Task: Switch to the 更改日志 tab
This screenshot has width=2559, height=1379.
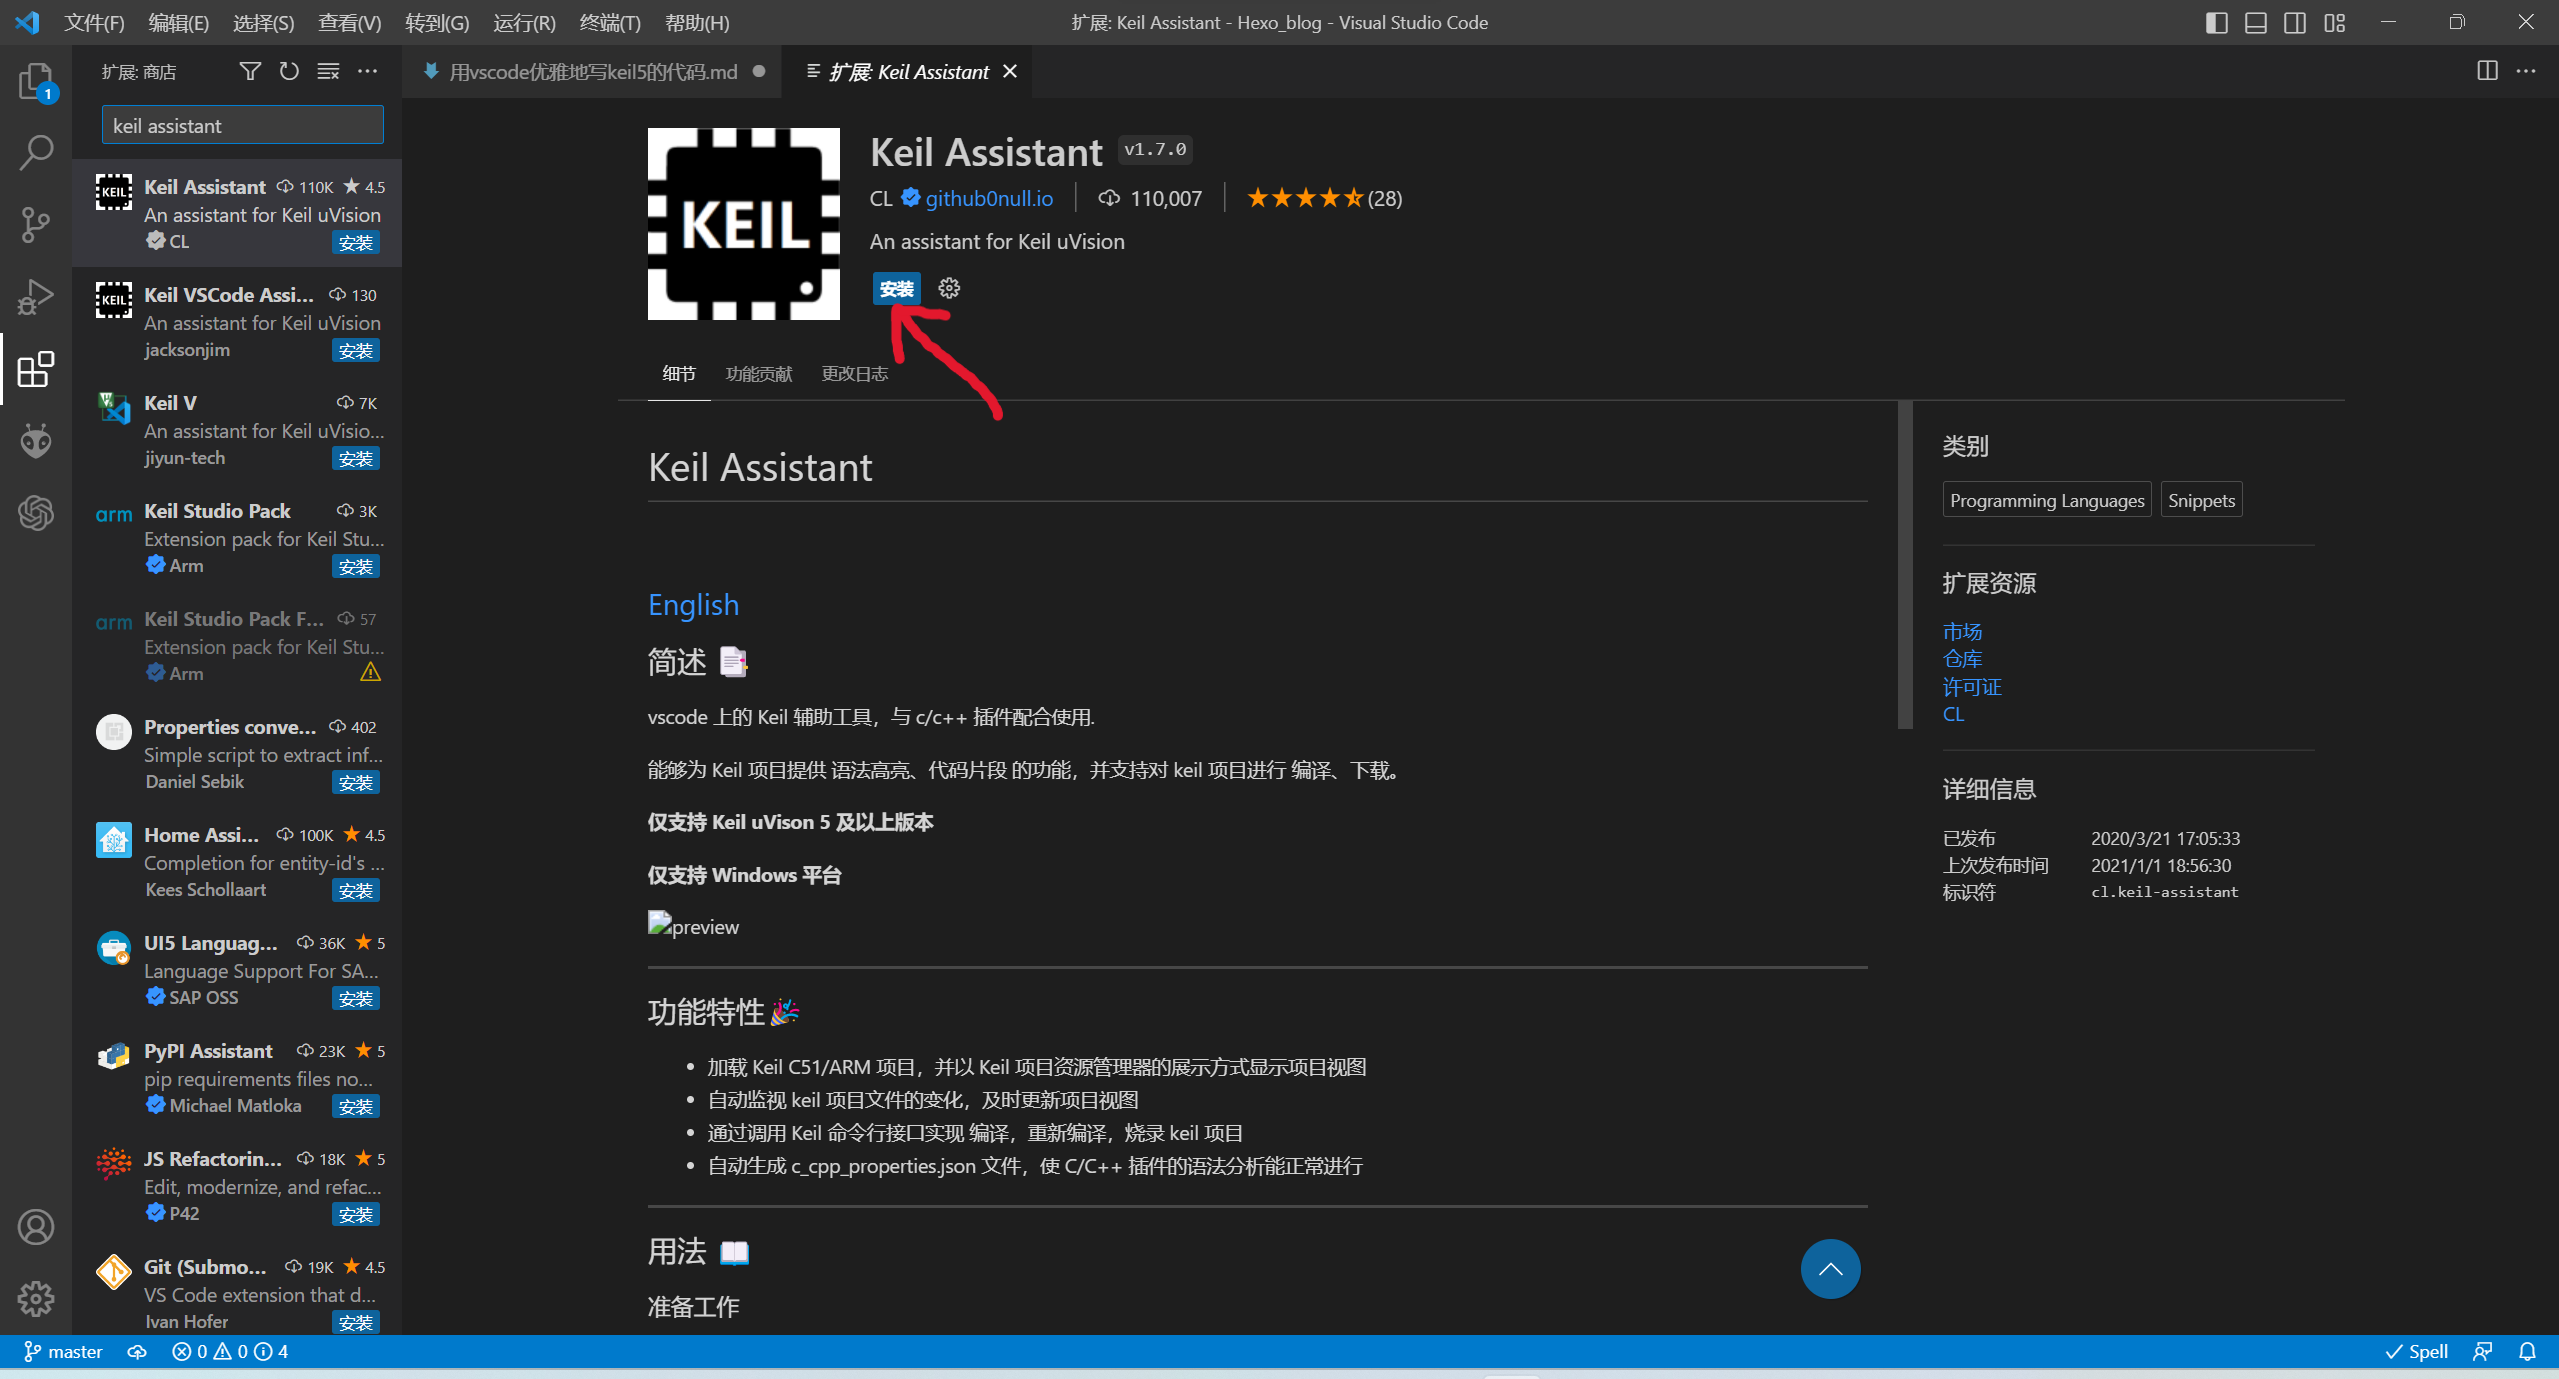Action: click(854, 374)
